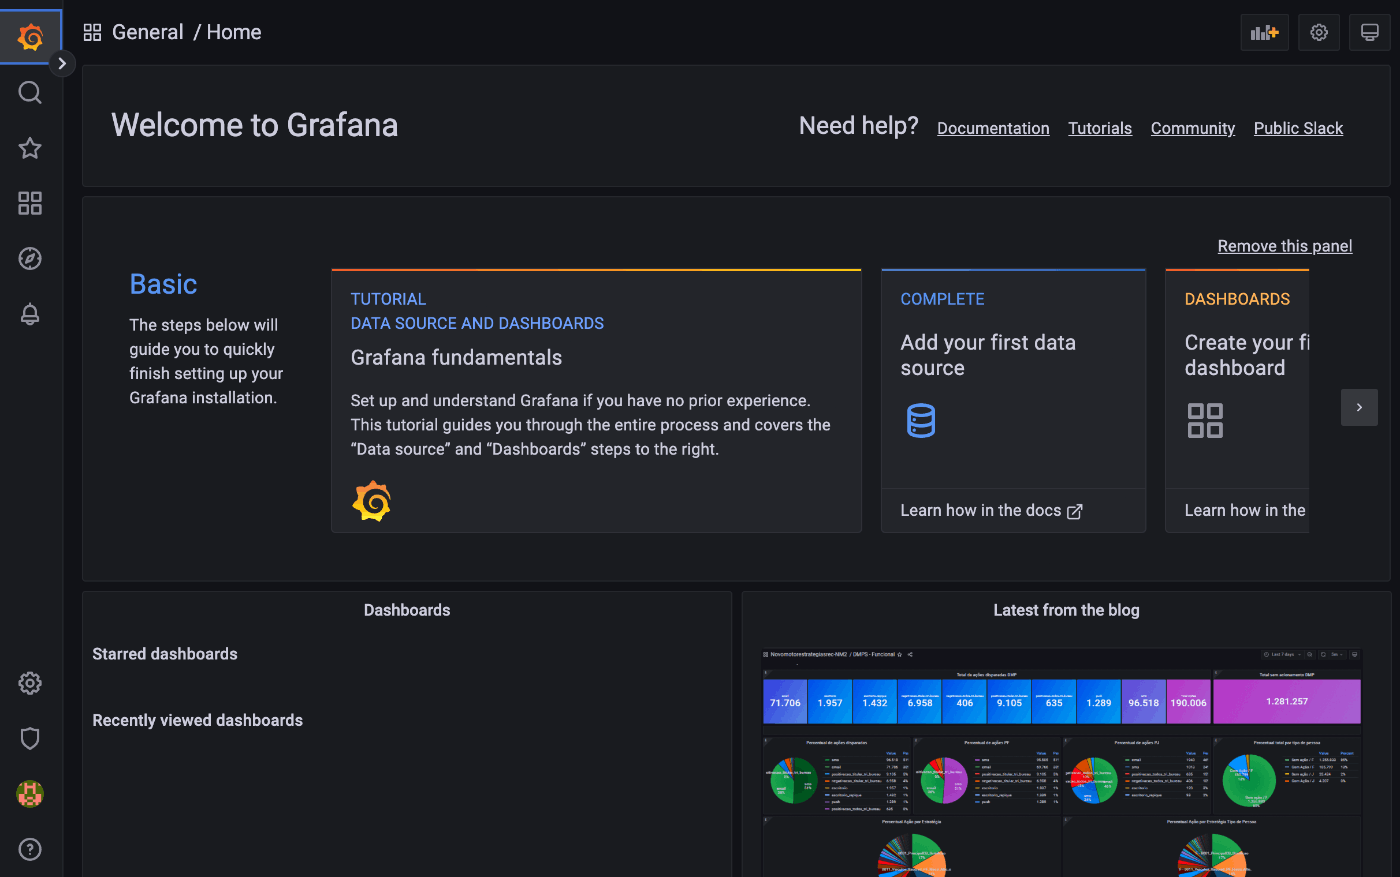Click the DASHBOARDS label on the card

(1237, 299)
